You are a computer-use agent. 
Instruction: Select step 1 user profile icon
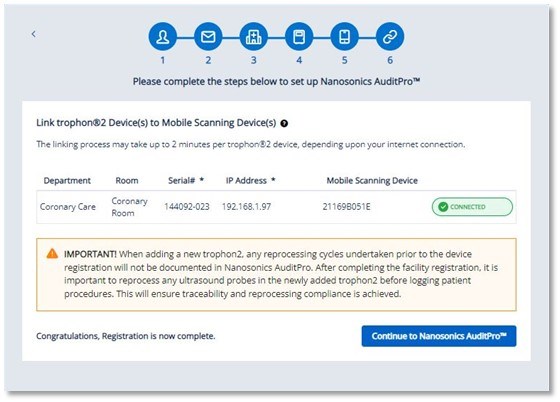coord(163,37)
